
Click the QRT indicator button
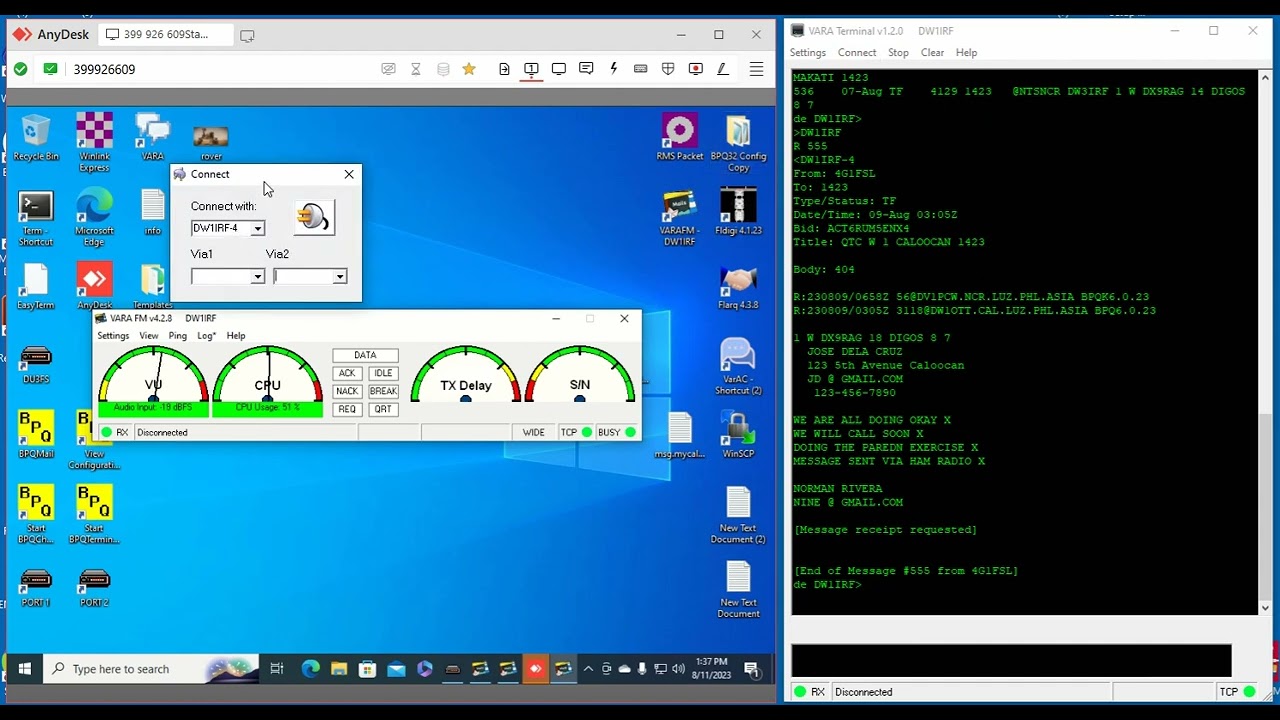[x=383, y=409]
